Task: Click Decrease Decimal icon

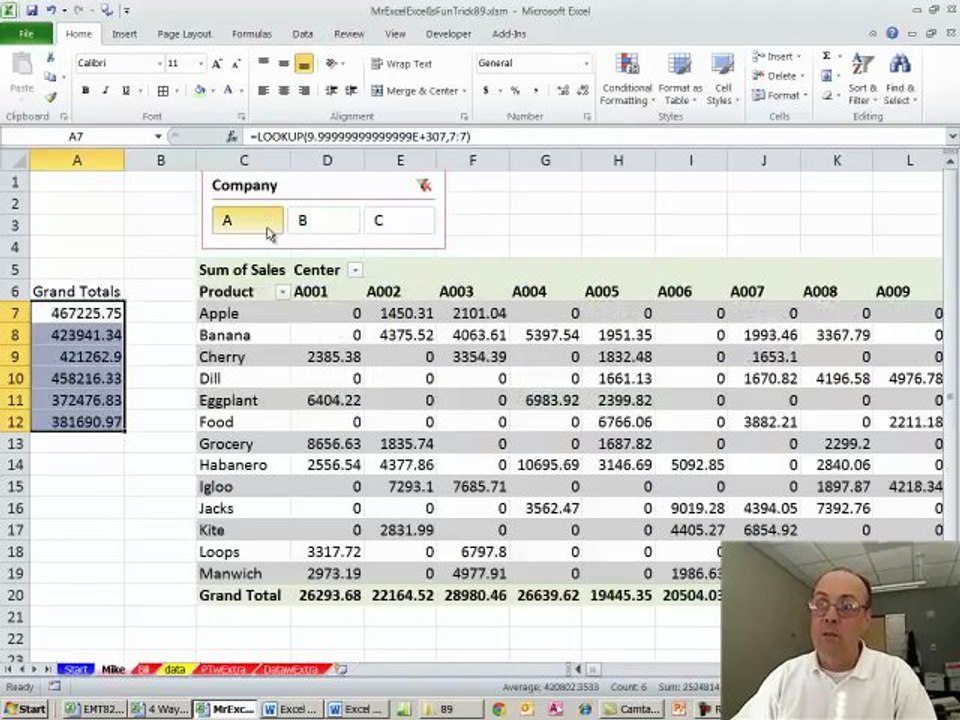Action: click(x=583, y=91)
